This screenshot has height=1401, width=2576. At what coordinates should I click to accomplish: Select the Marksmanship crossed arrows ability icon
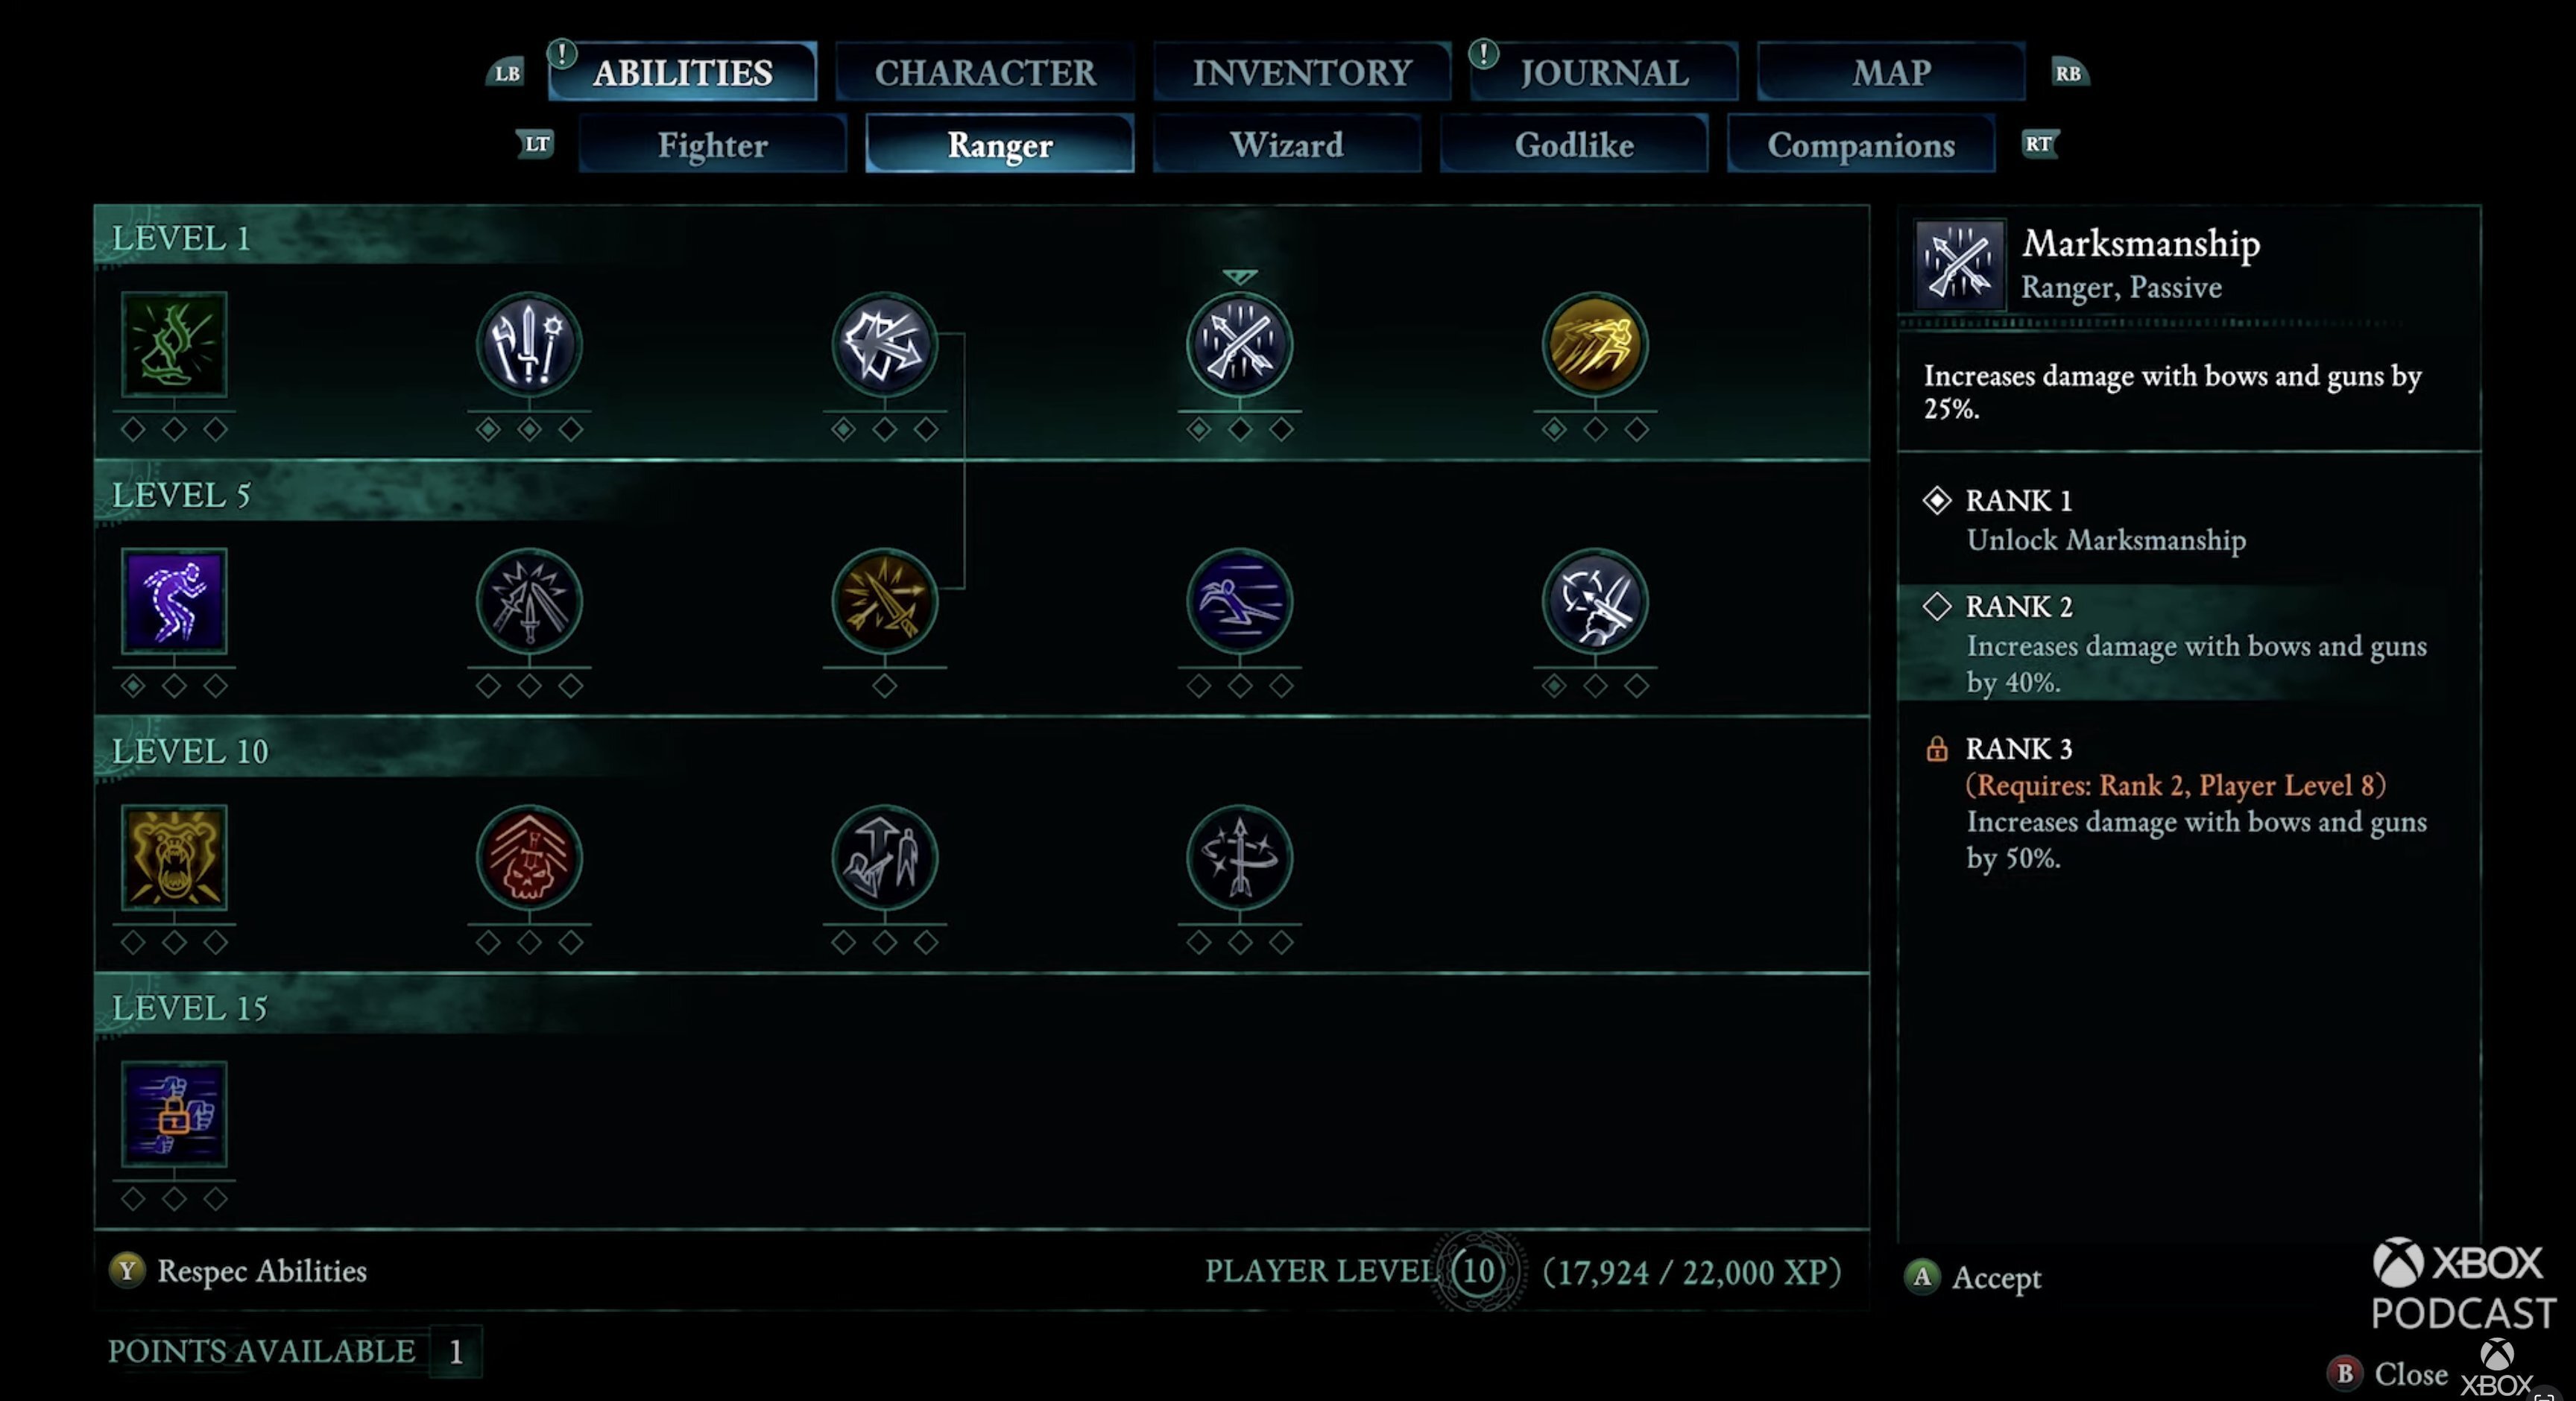pyautogui.click(x=1239, y=345)
